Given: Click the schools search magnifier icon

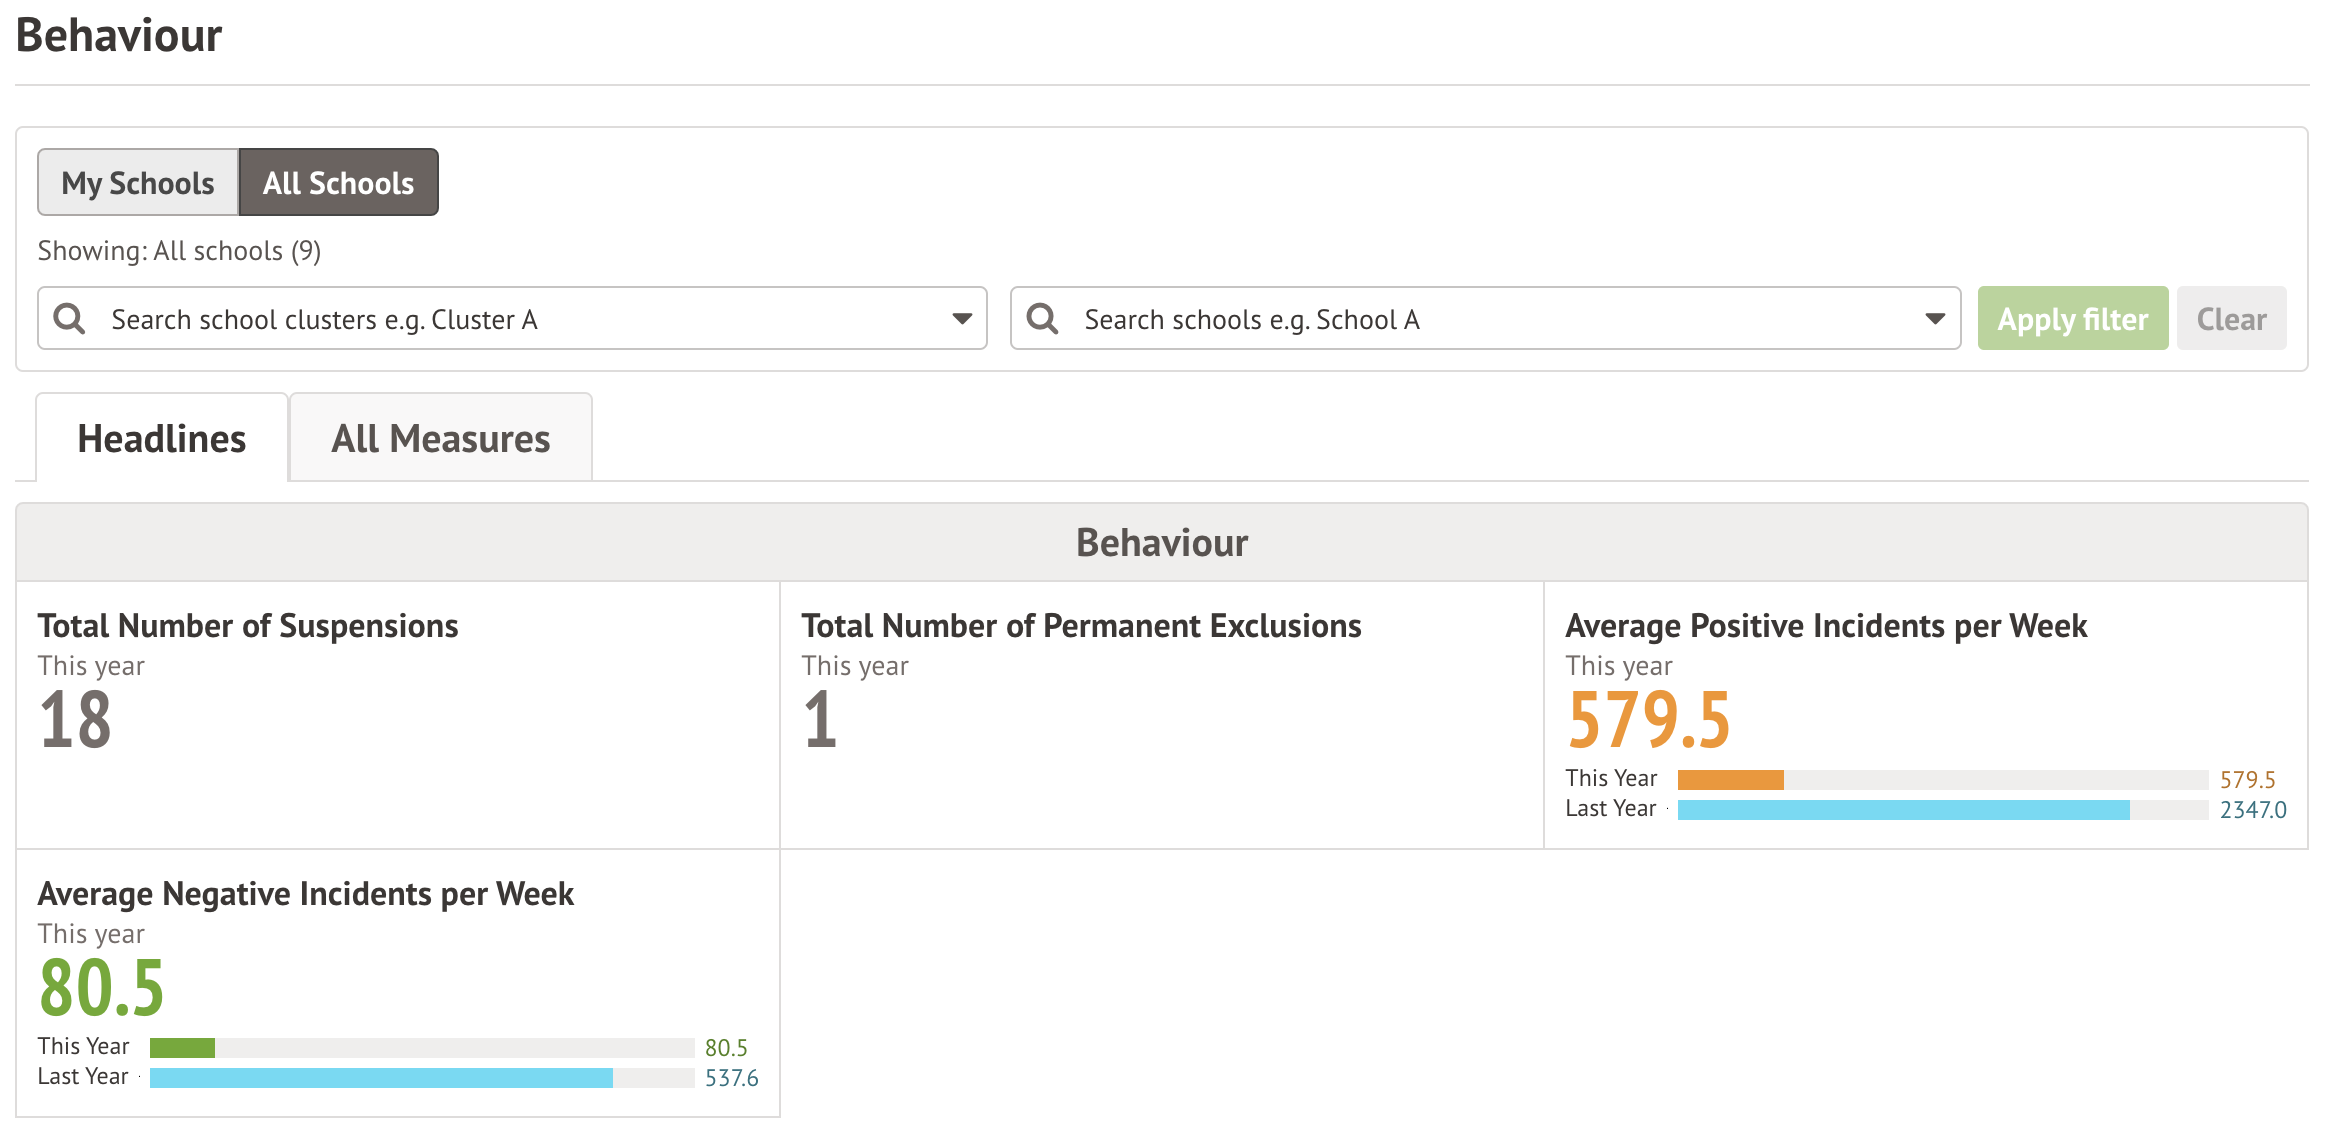Looking at the screenshot, I should [1042, 319].
